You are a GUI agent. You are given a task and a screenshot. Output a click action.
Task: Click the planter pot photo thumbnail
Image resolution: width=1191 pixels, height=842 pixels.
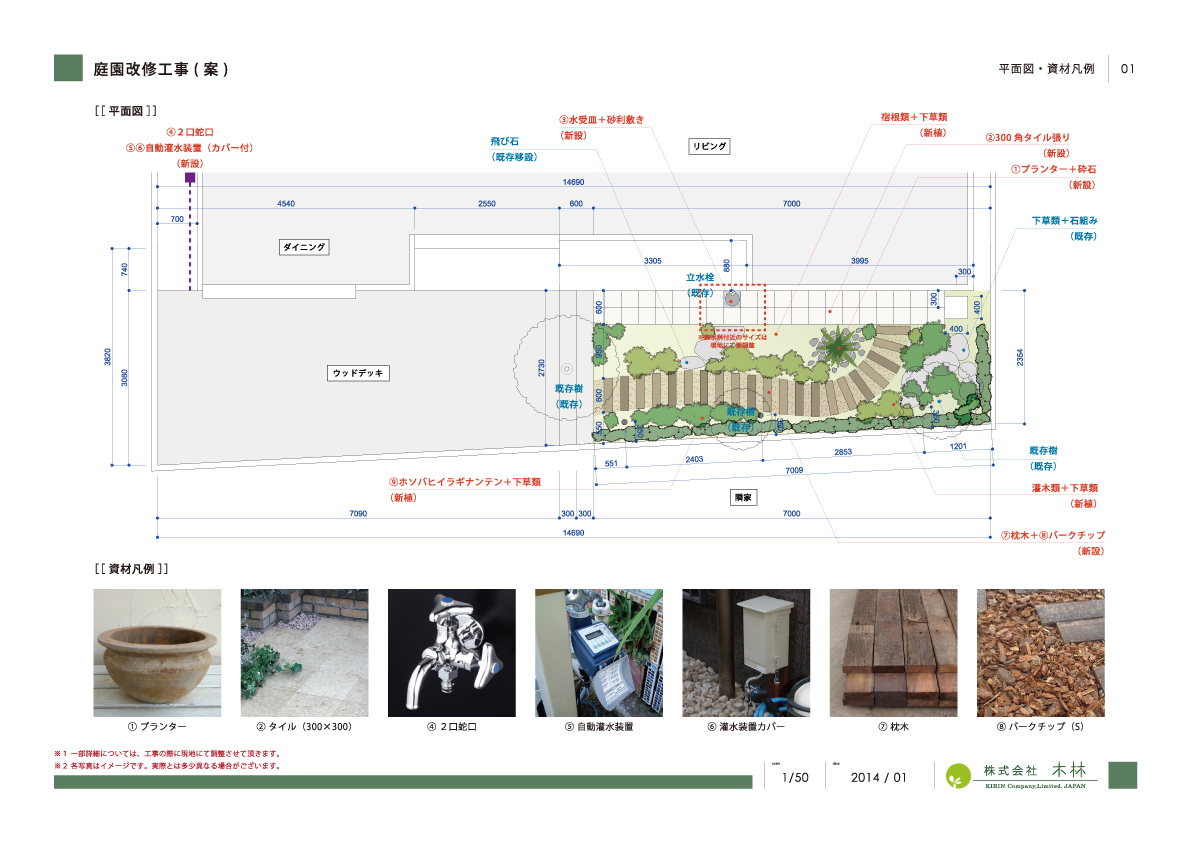tap(157, 653)
